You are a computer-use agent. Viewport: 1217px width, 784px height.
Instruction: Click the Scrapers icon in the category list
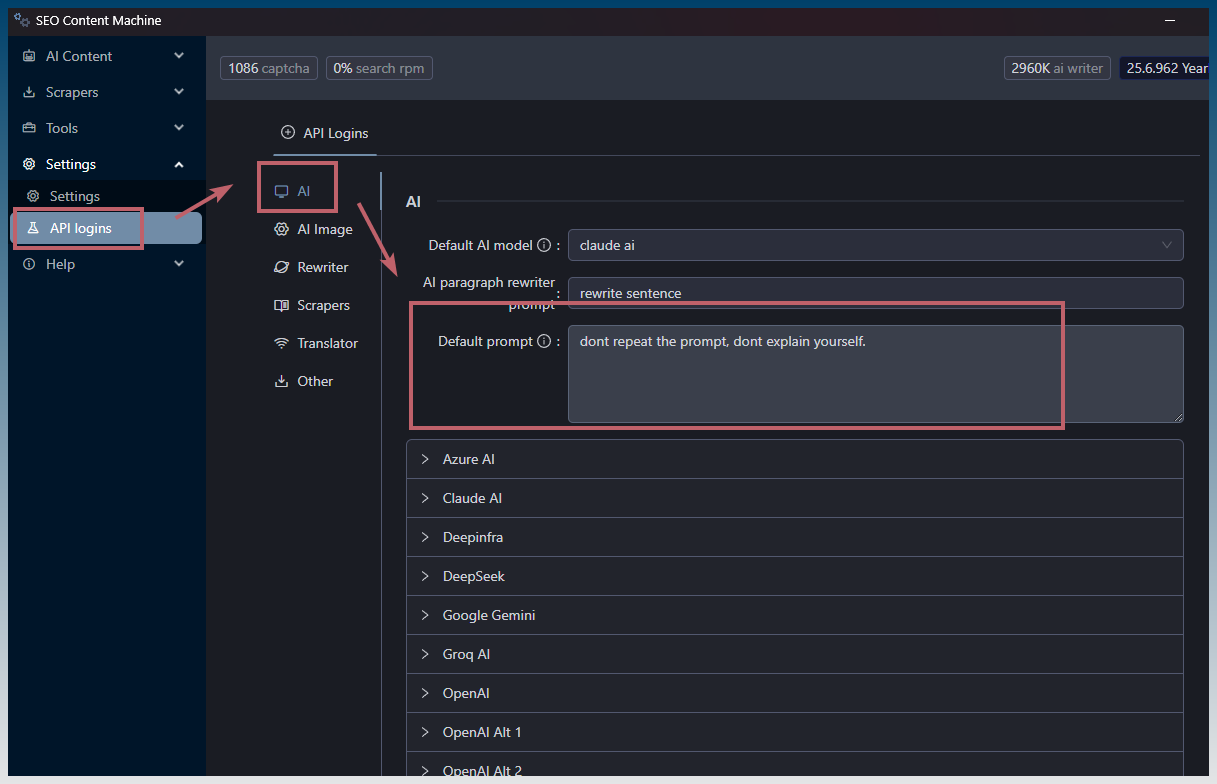point(281,305)
